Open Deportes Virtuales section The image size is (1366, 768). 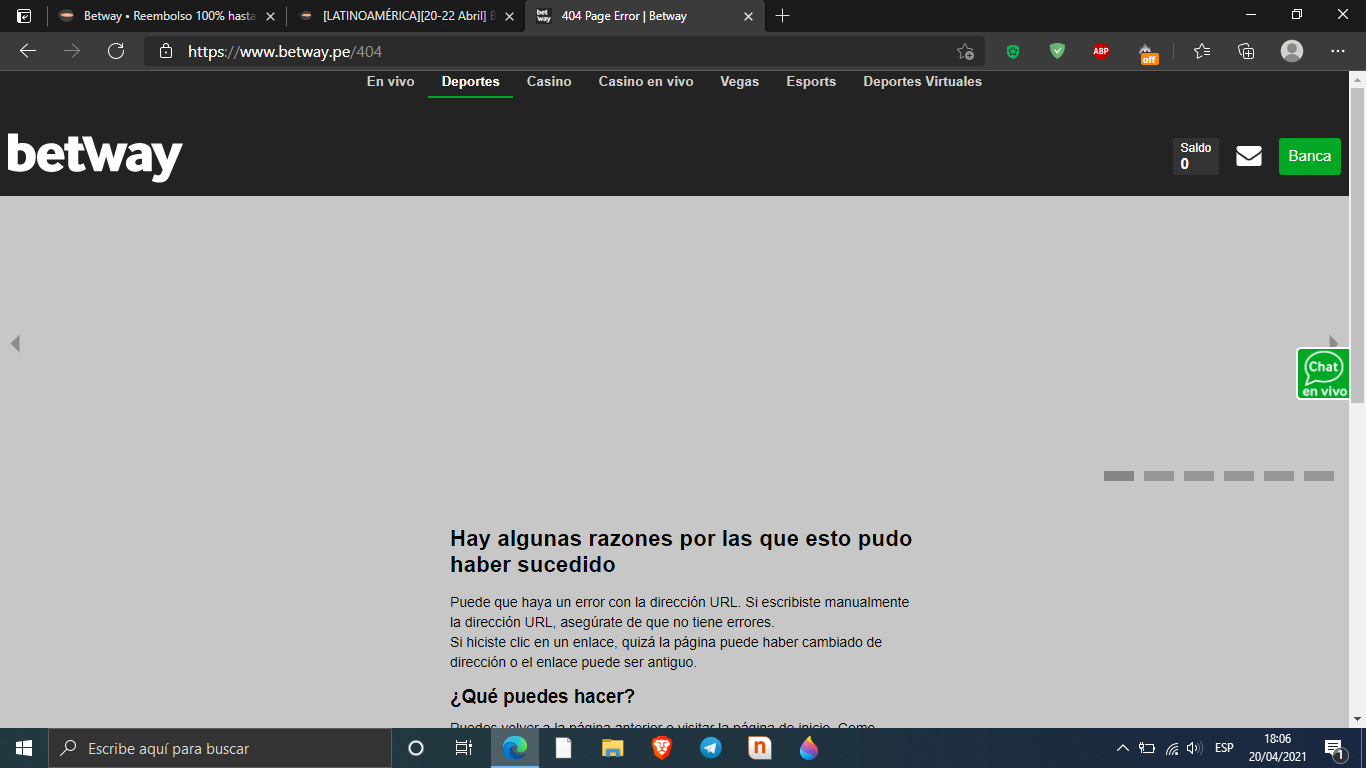(x=922, y=82)
